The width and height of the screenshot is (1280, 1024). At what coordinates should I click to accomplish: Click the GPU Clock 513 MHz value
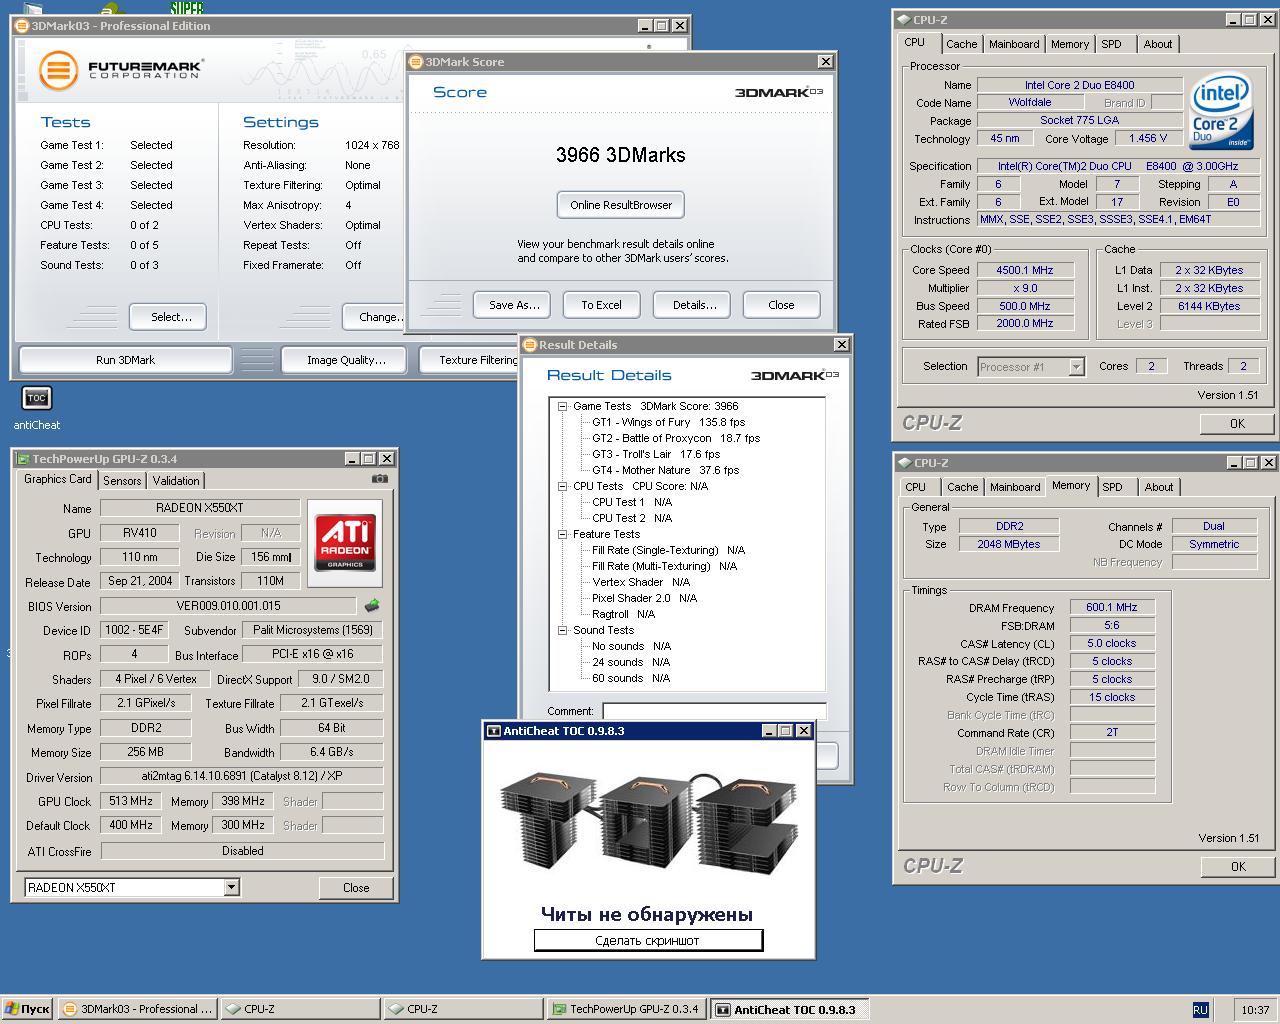tap(131, 801)
